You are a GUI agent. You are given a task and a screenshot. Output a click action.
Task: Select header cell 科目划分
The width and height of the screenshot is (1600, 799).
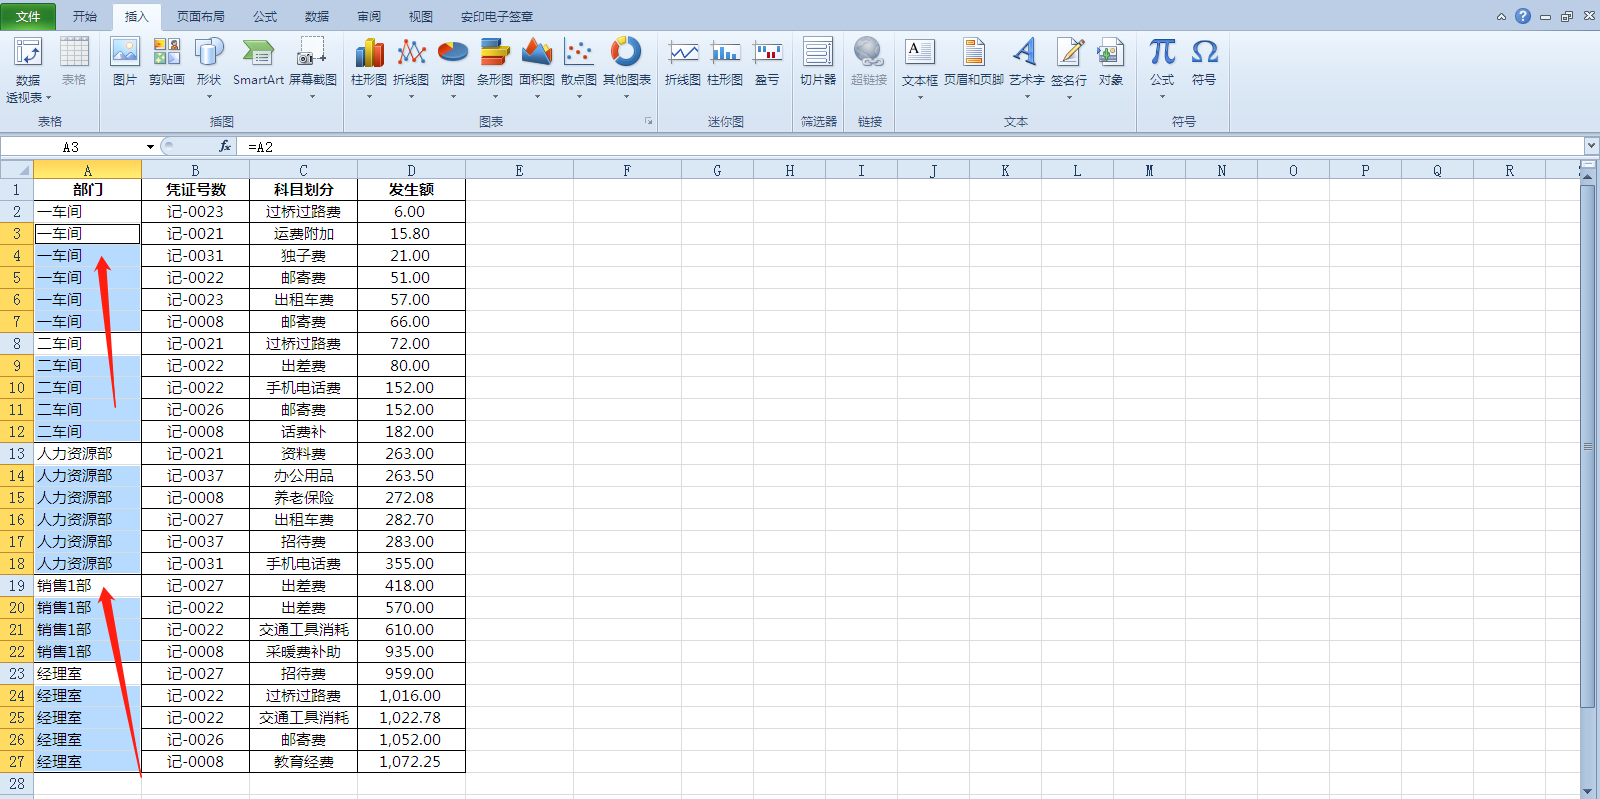(303, 190)
